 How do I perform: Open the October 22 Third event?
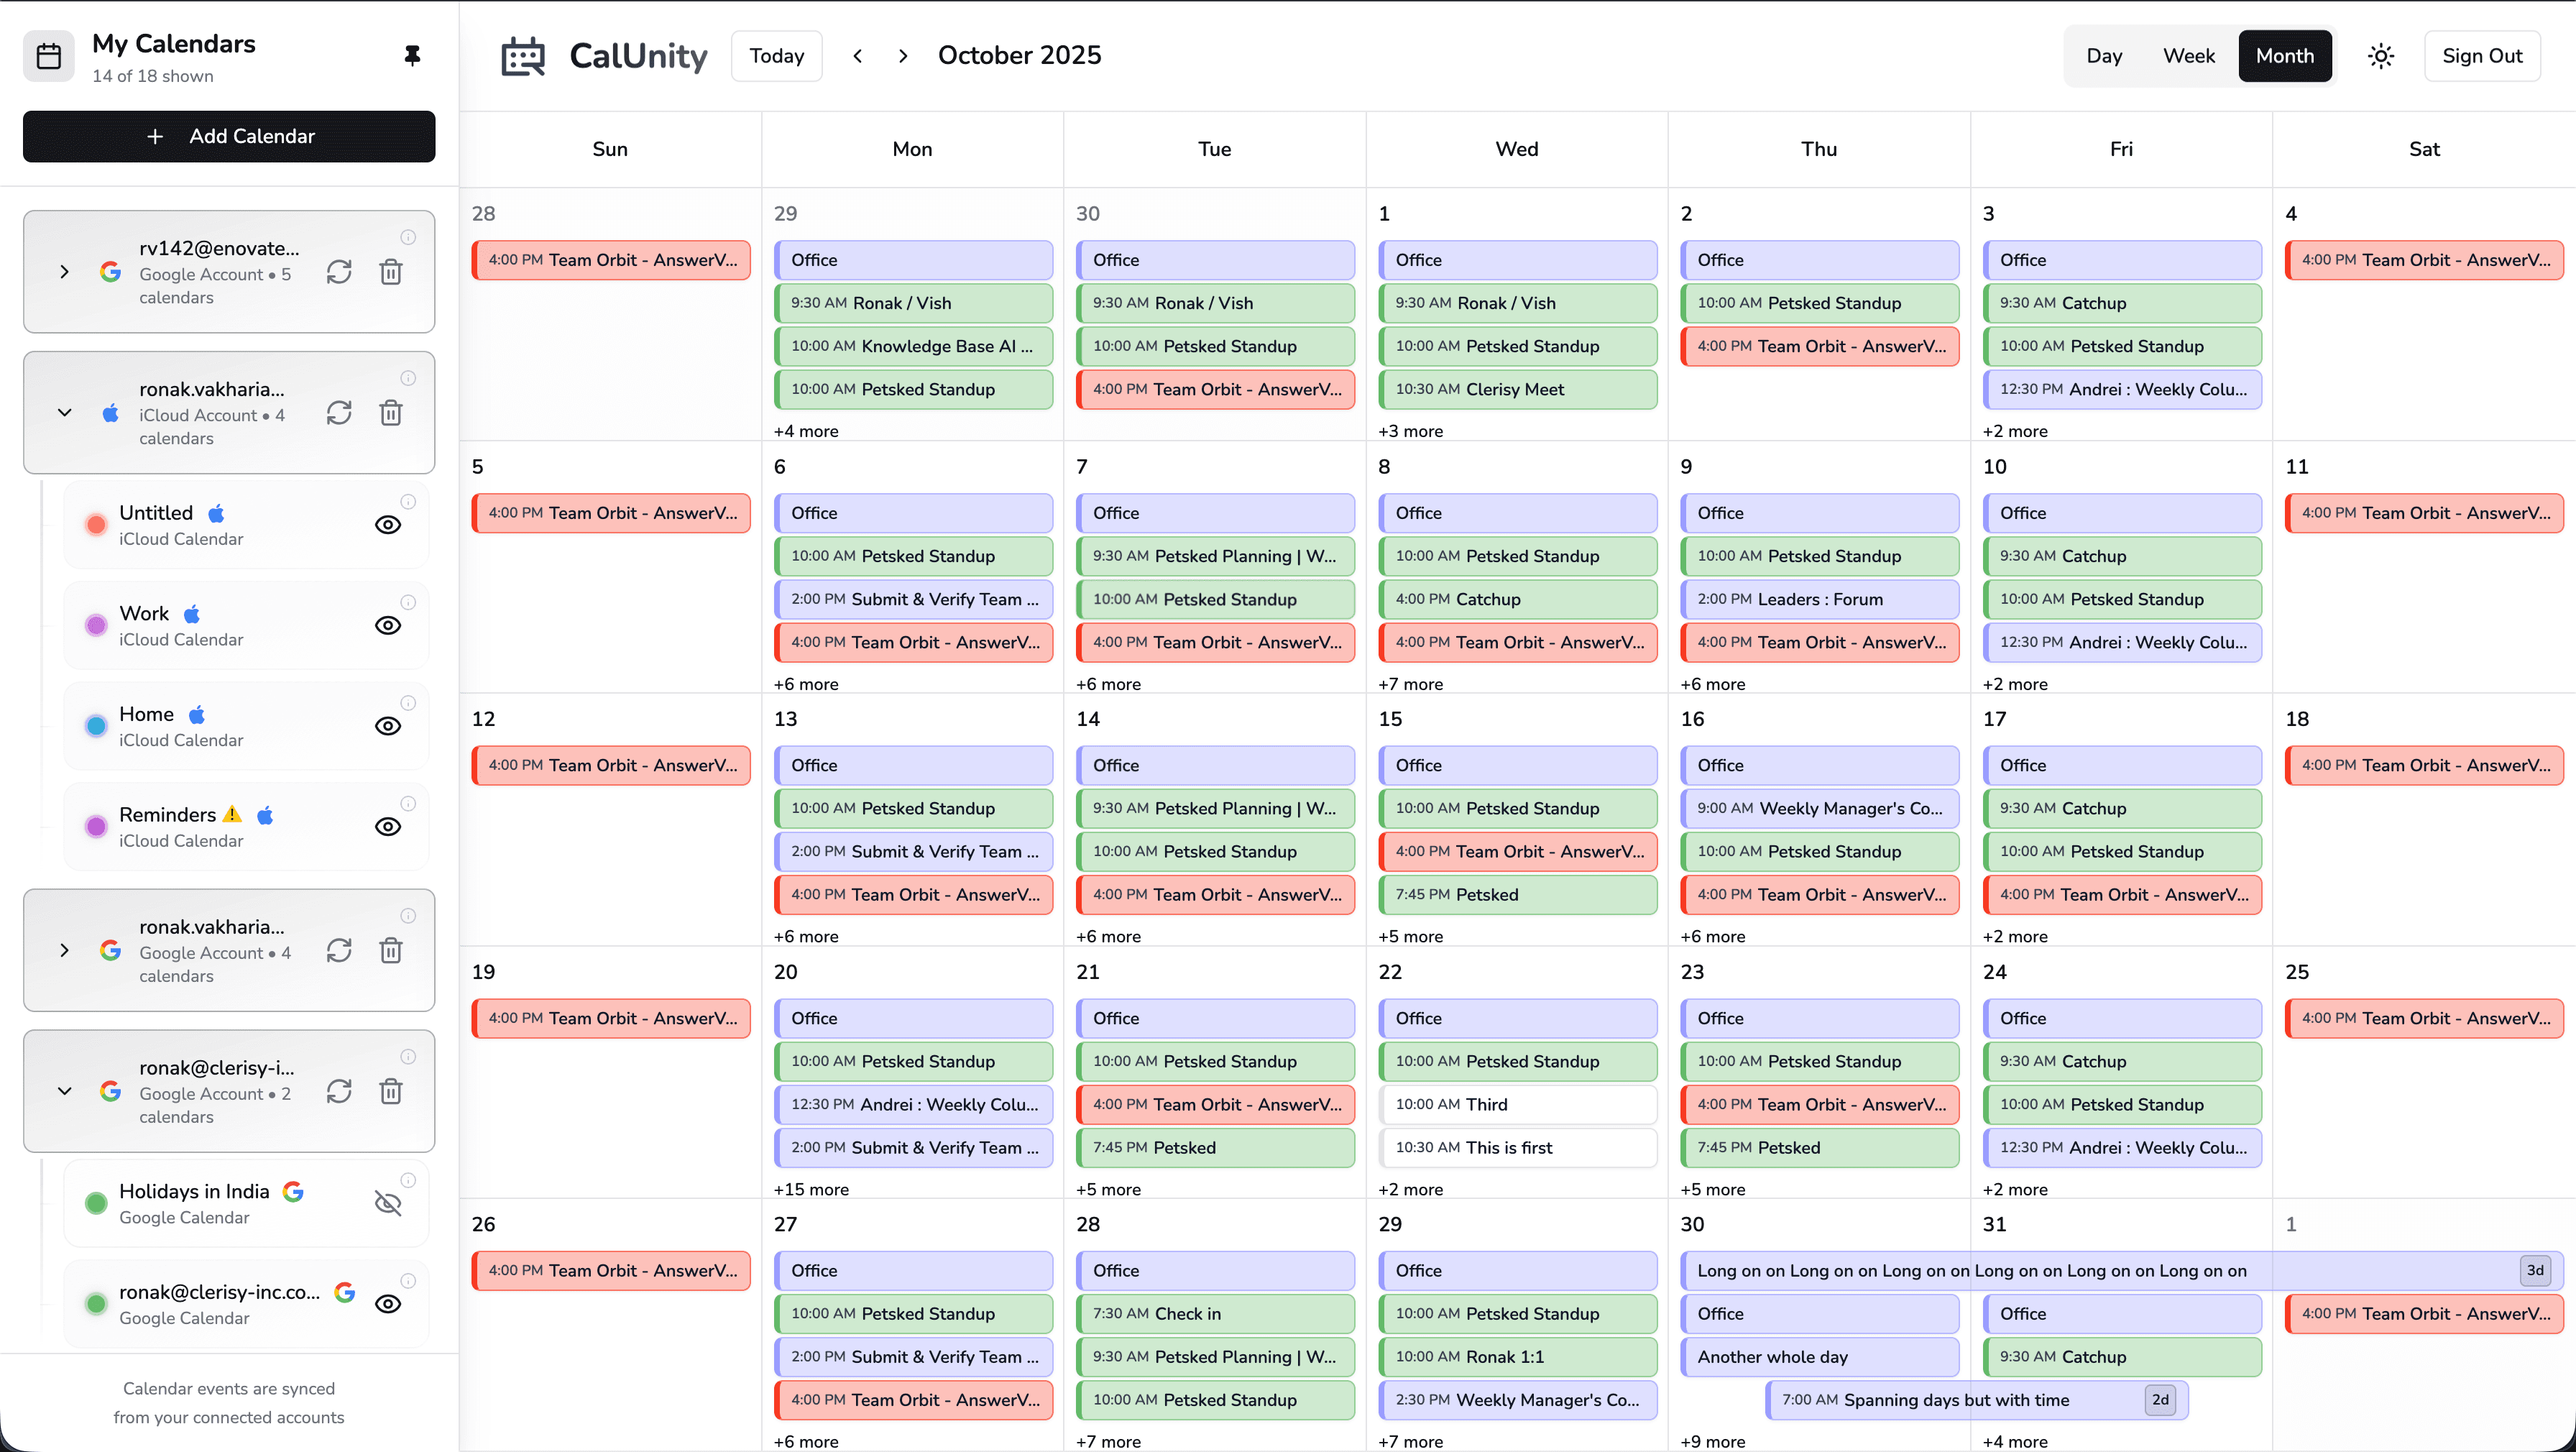point(1517,1104)
